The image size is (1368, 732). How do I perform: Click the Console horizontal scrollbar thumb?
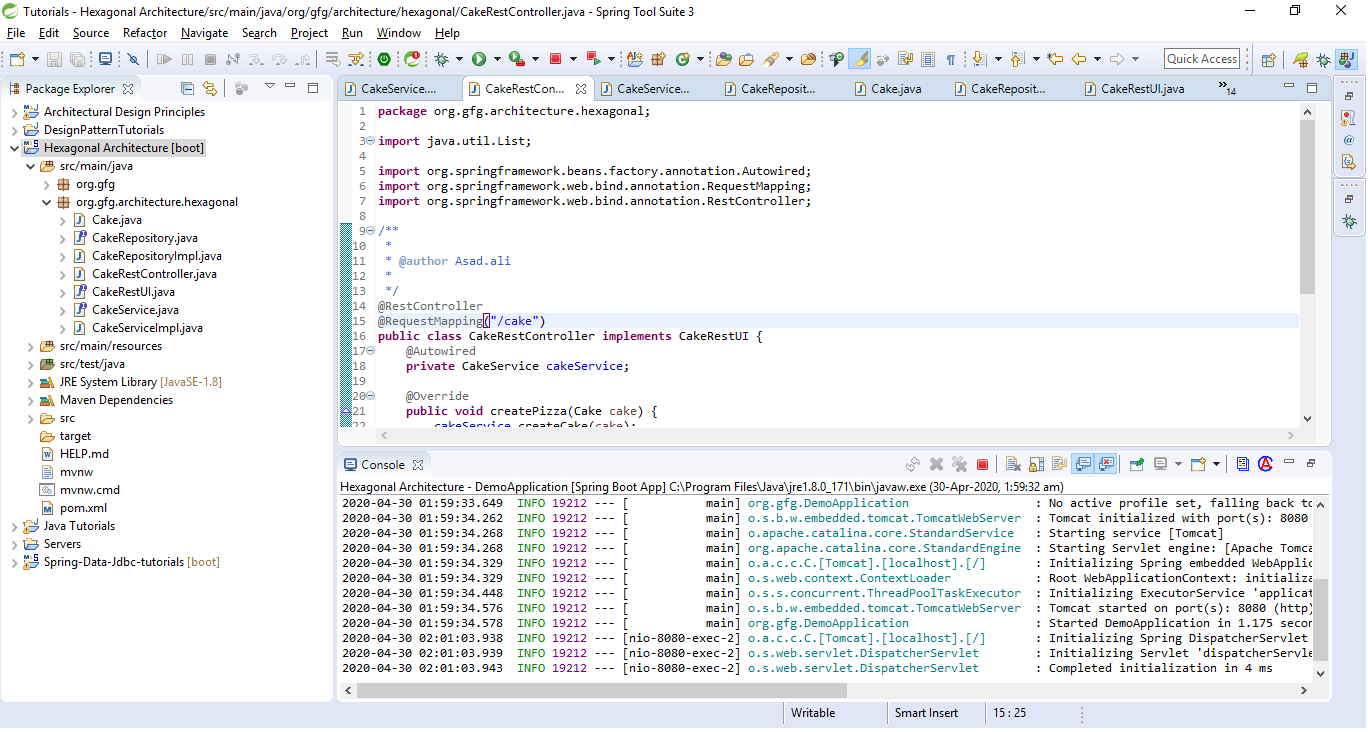tap(600, 690)
